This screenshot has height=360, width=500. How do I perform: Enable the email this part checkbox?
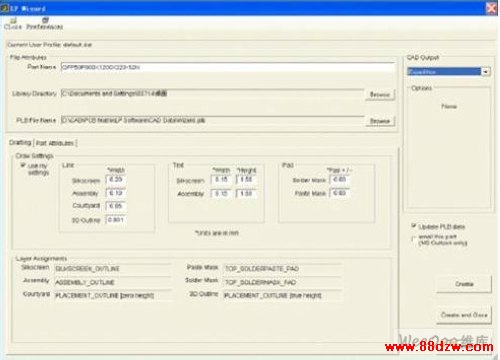(x=414, y=239)
